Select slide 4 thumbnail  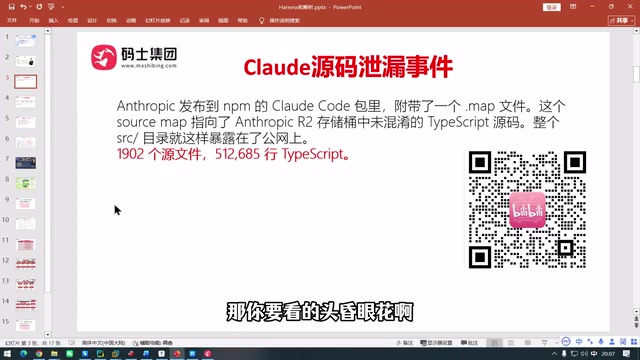click(25, 102)
